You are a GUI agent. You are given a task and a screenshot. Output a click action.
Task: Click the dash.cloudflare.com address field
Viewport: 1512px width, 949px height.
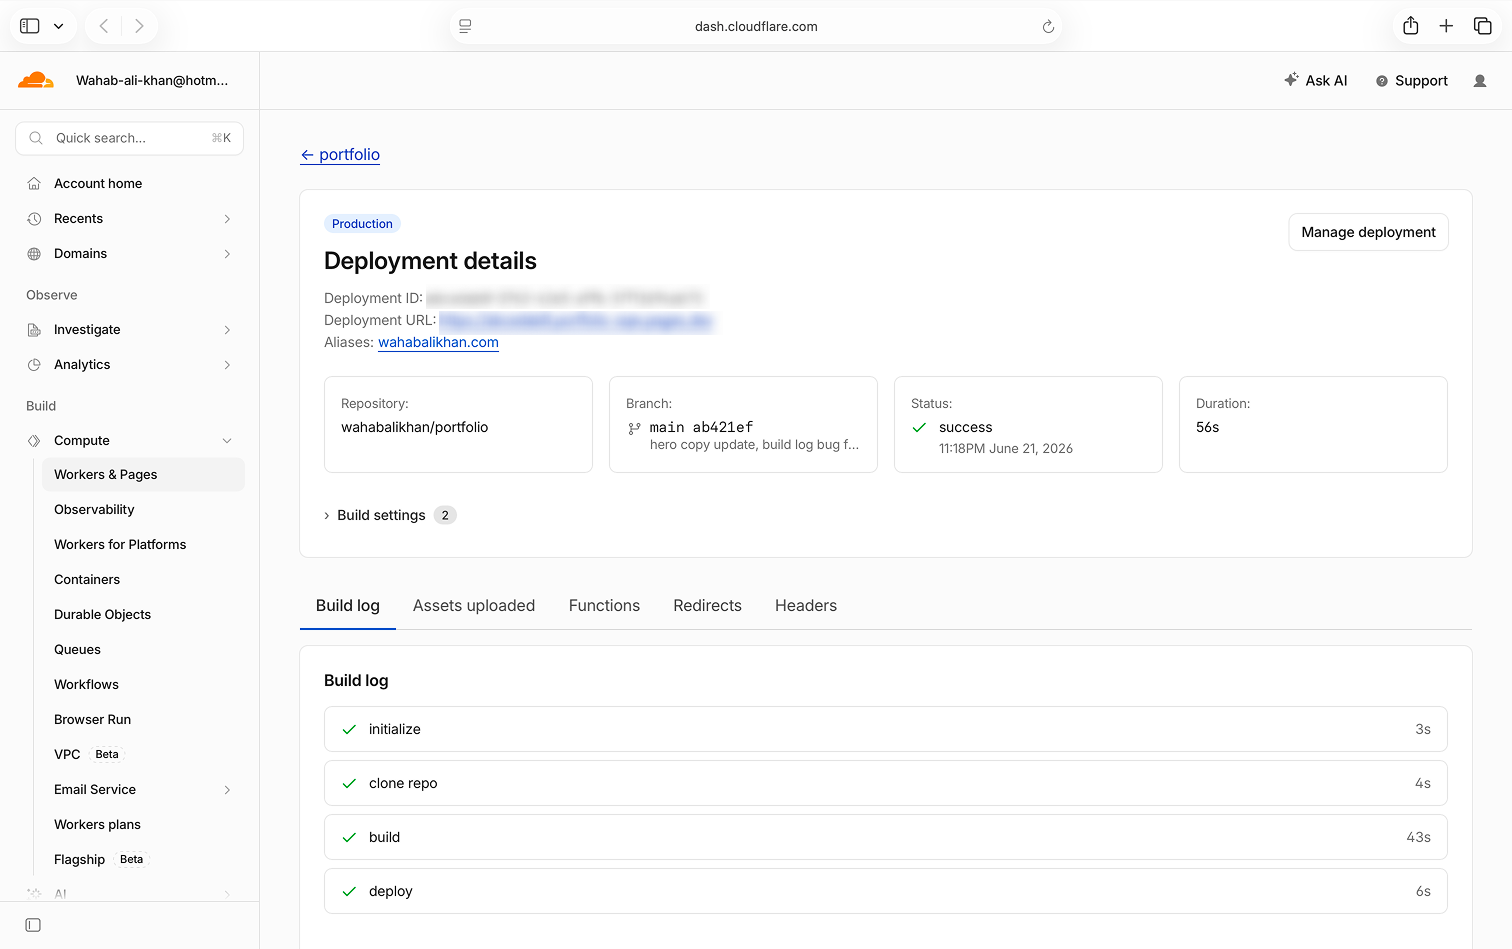(x=756, y=27)
